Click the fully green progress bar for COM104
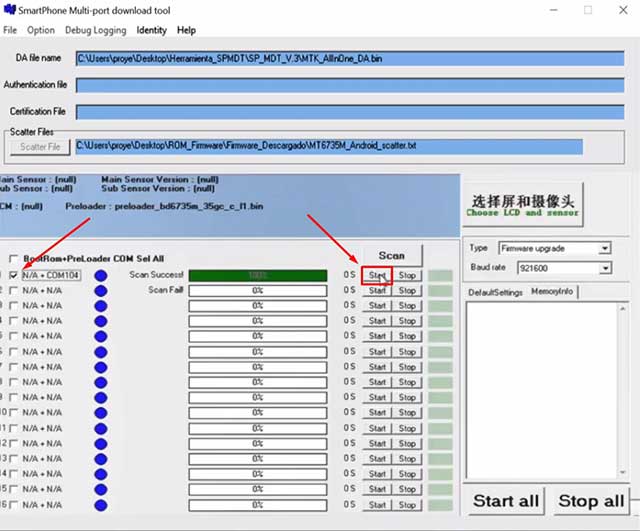 258,275
